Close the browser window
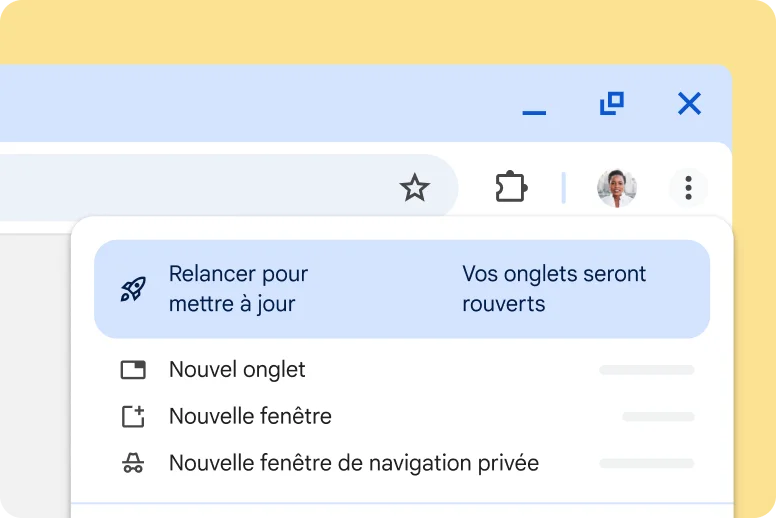The width and height of the screenshot is (776, 518). coord(689,103)
